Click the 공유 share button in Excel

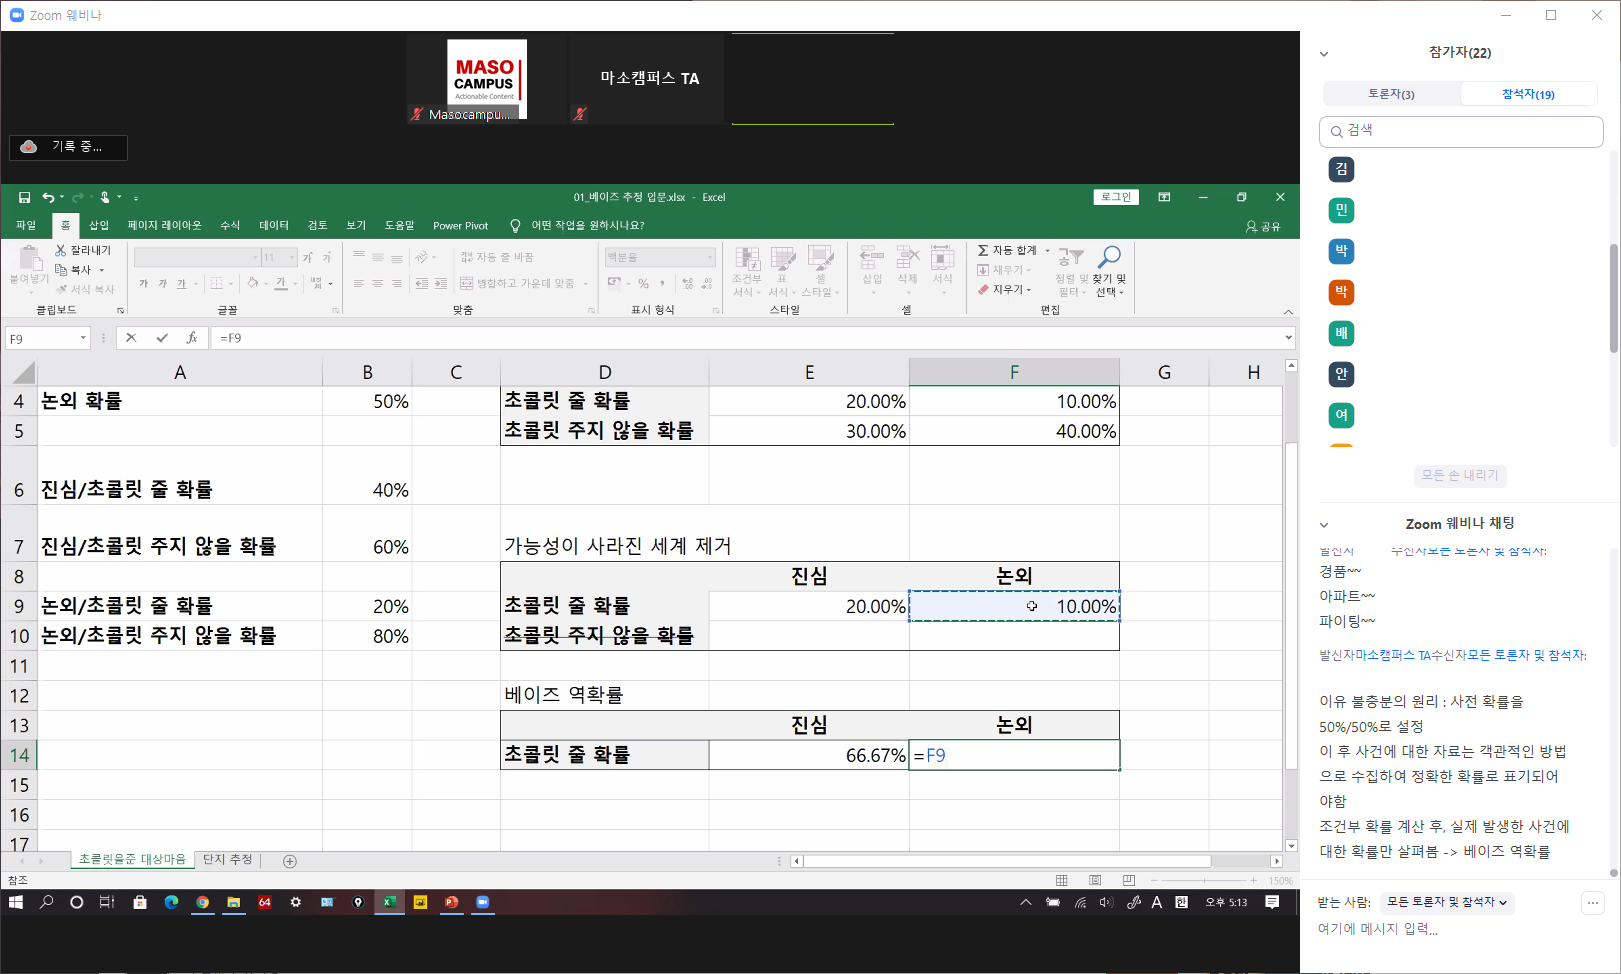(1263, 226)
